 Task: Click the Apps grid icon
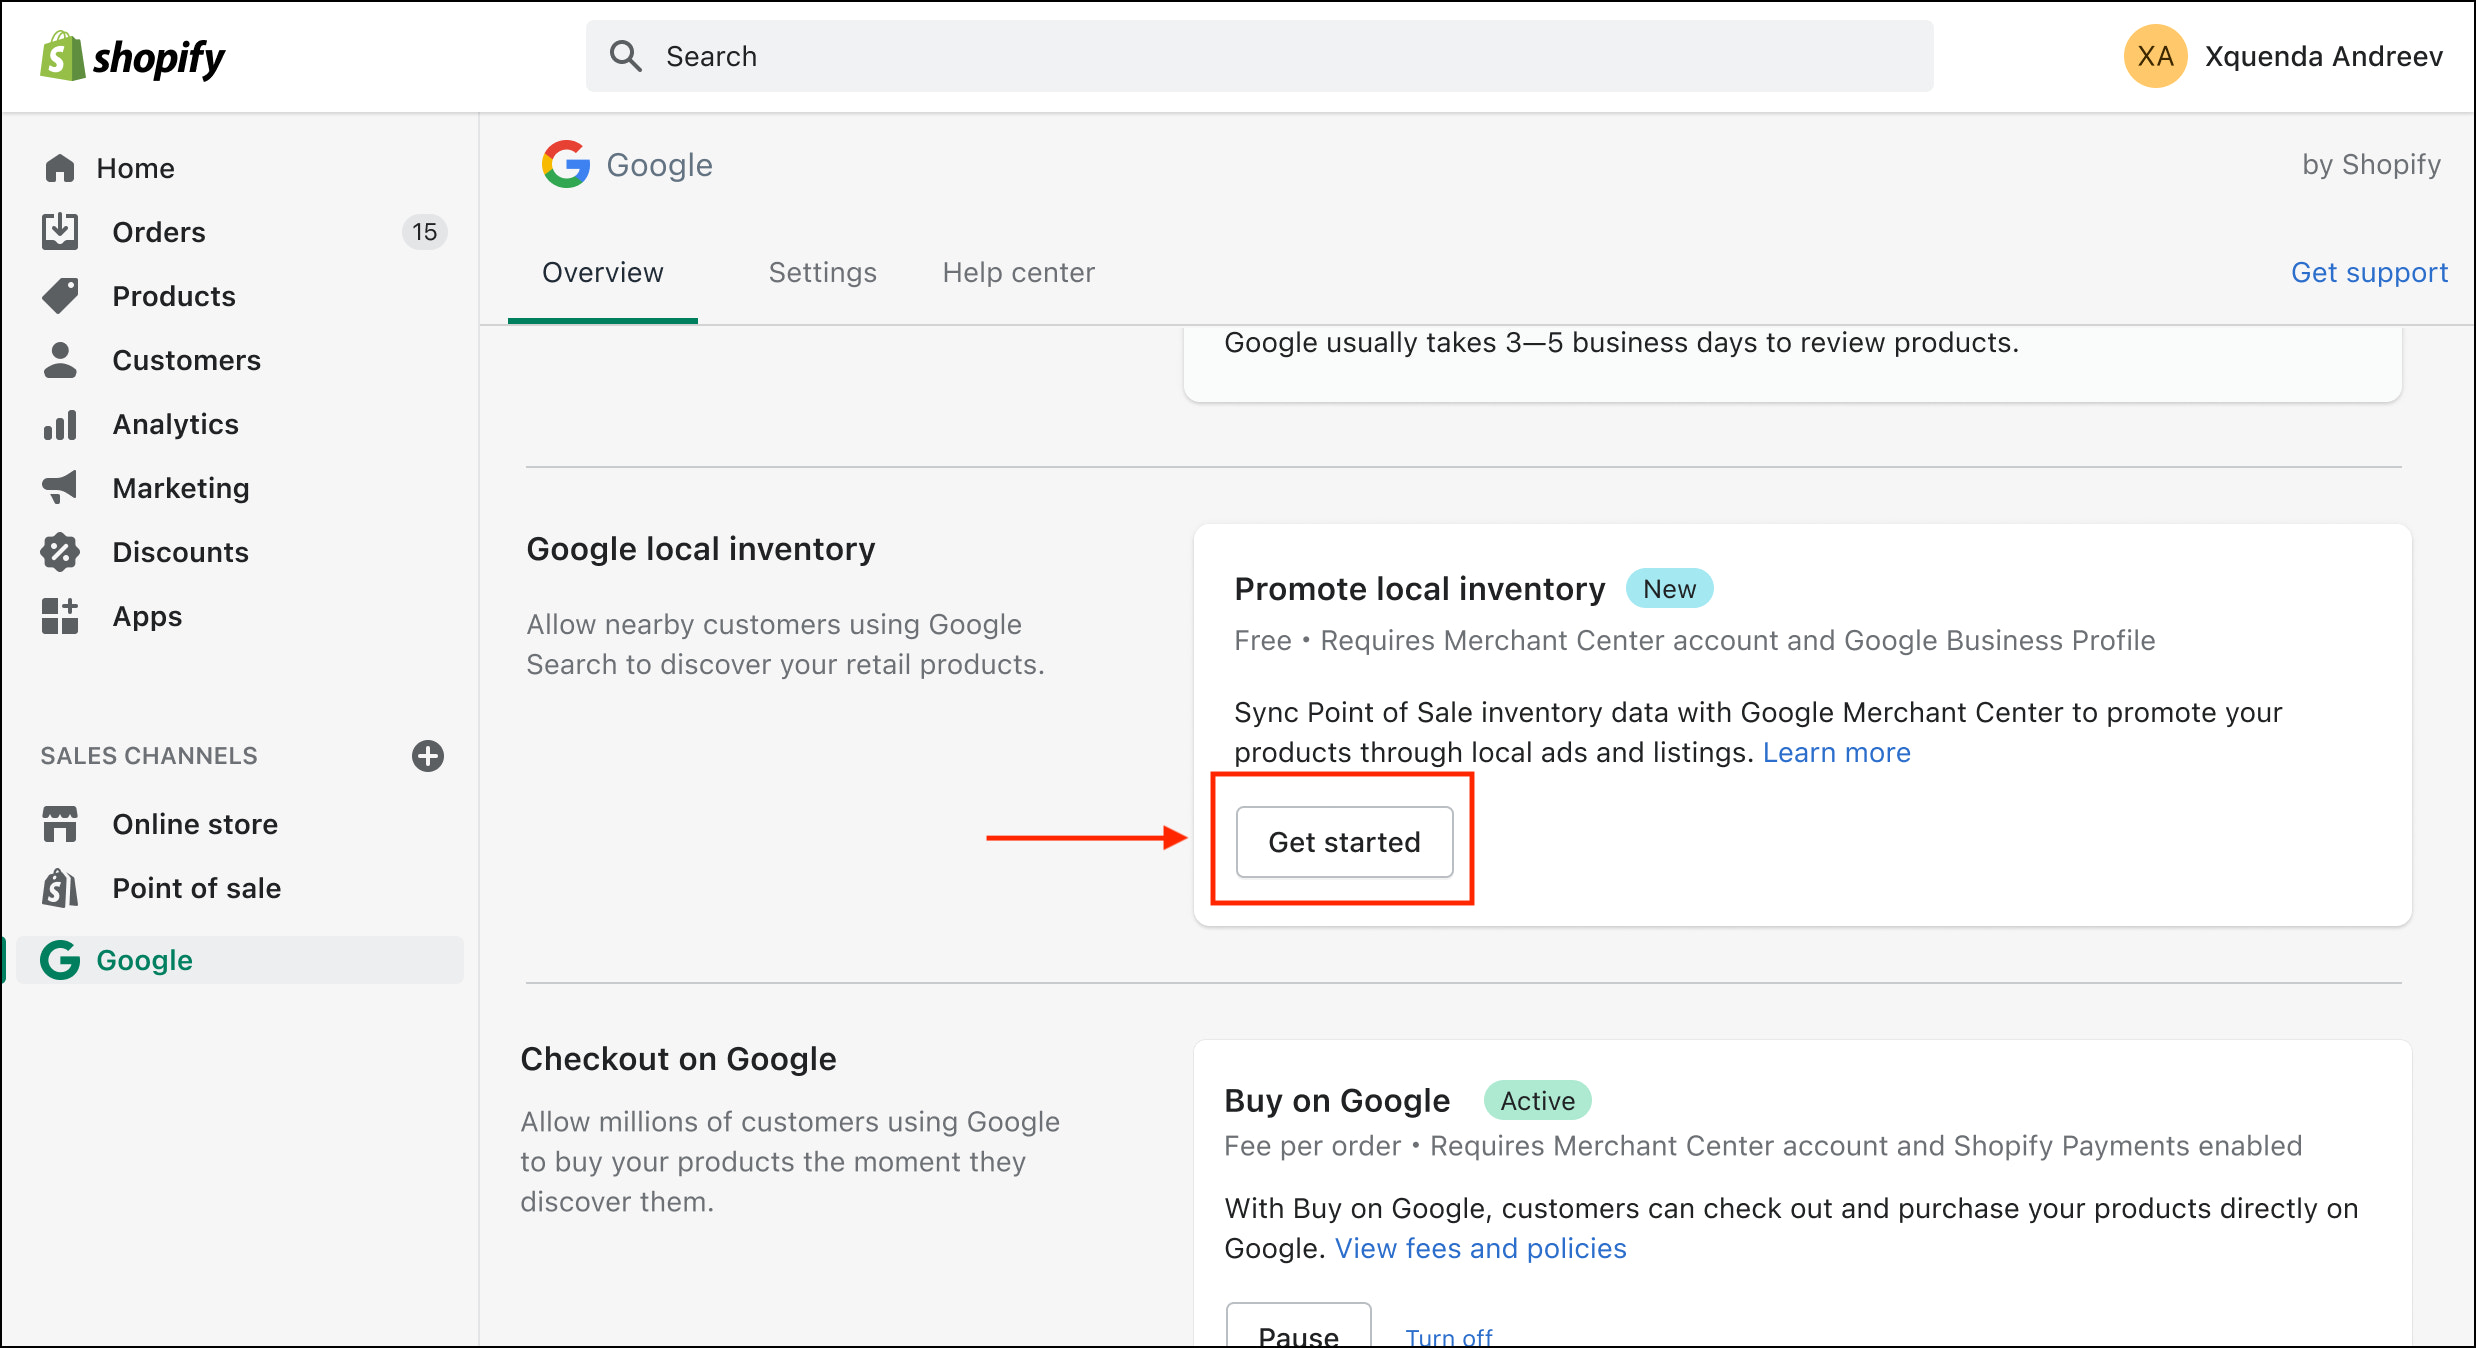pos(60,616)
